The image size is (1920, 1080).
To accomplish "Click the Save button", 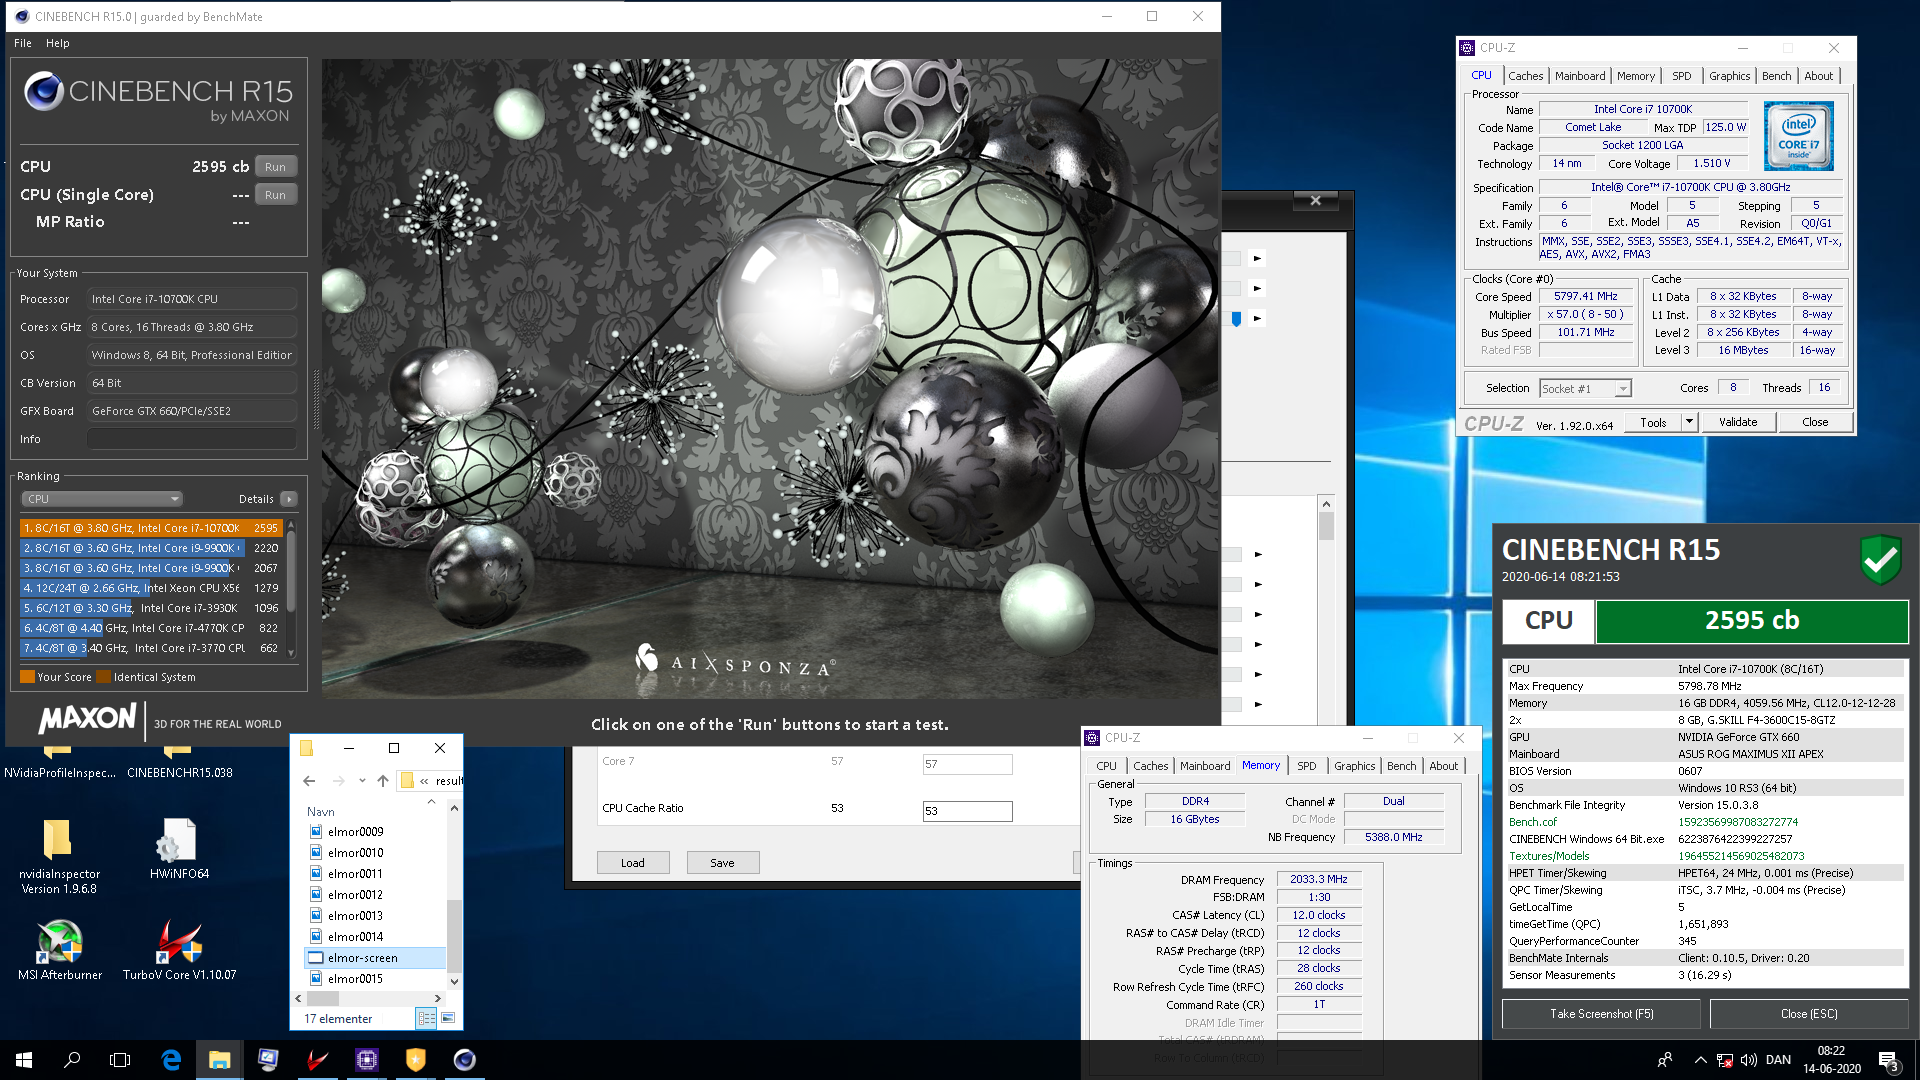I will tap(723, 863).
